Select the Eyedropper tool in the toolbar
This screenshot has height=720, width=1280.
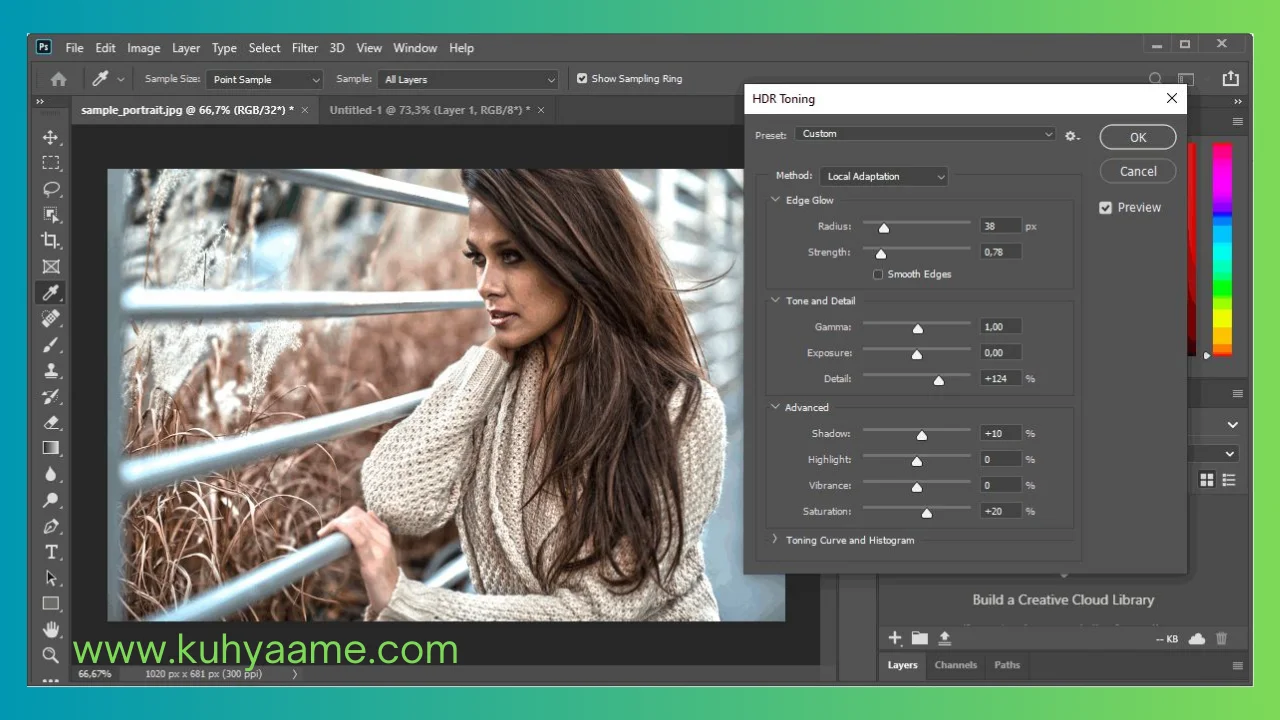pos(51,293)
